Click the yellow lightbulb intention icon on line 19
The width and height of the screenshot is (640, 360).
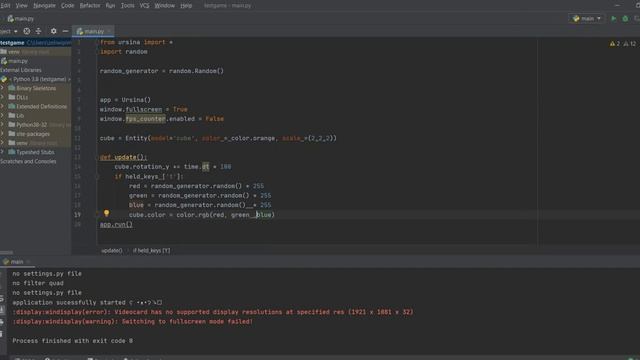click(x=106, y=213)
